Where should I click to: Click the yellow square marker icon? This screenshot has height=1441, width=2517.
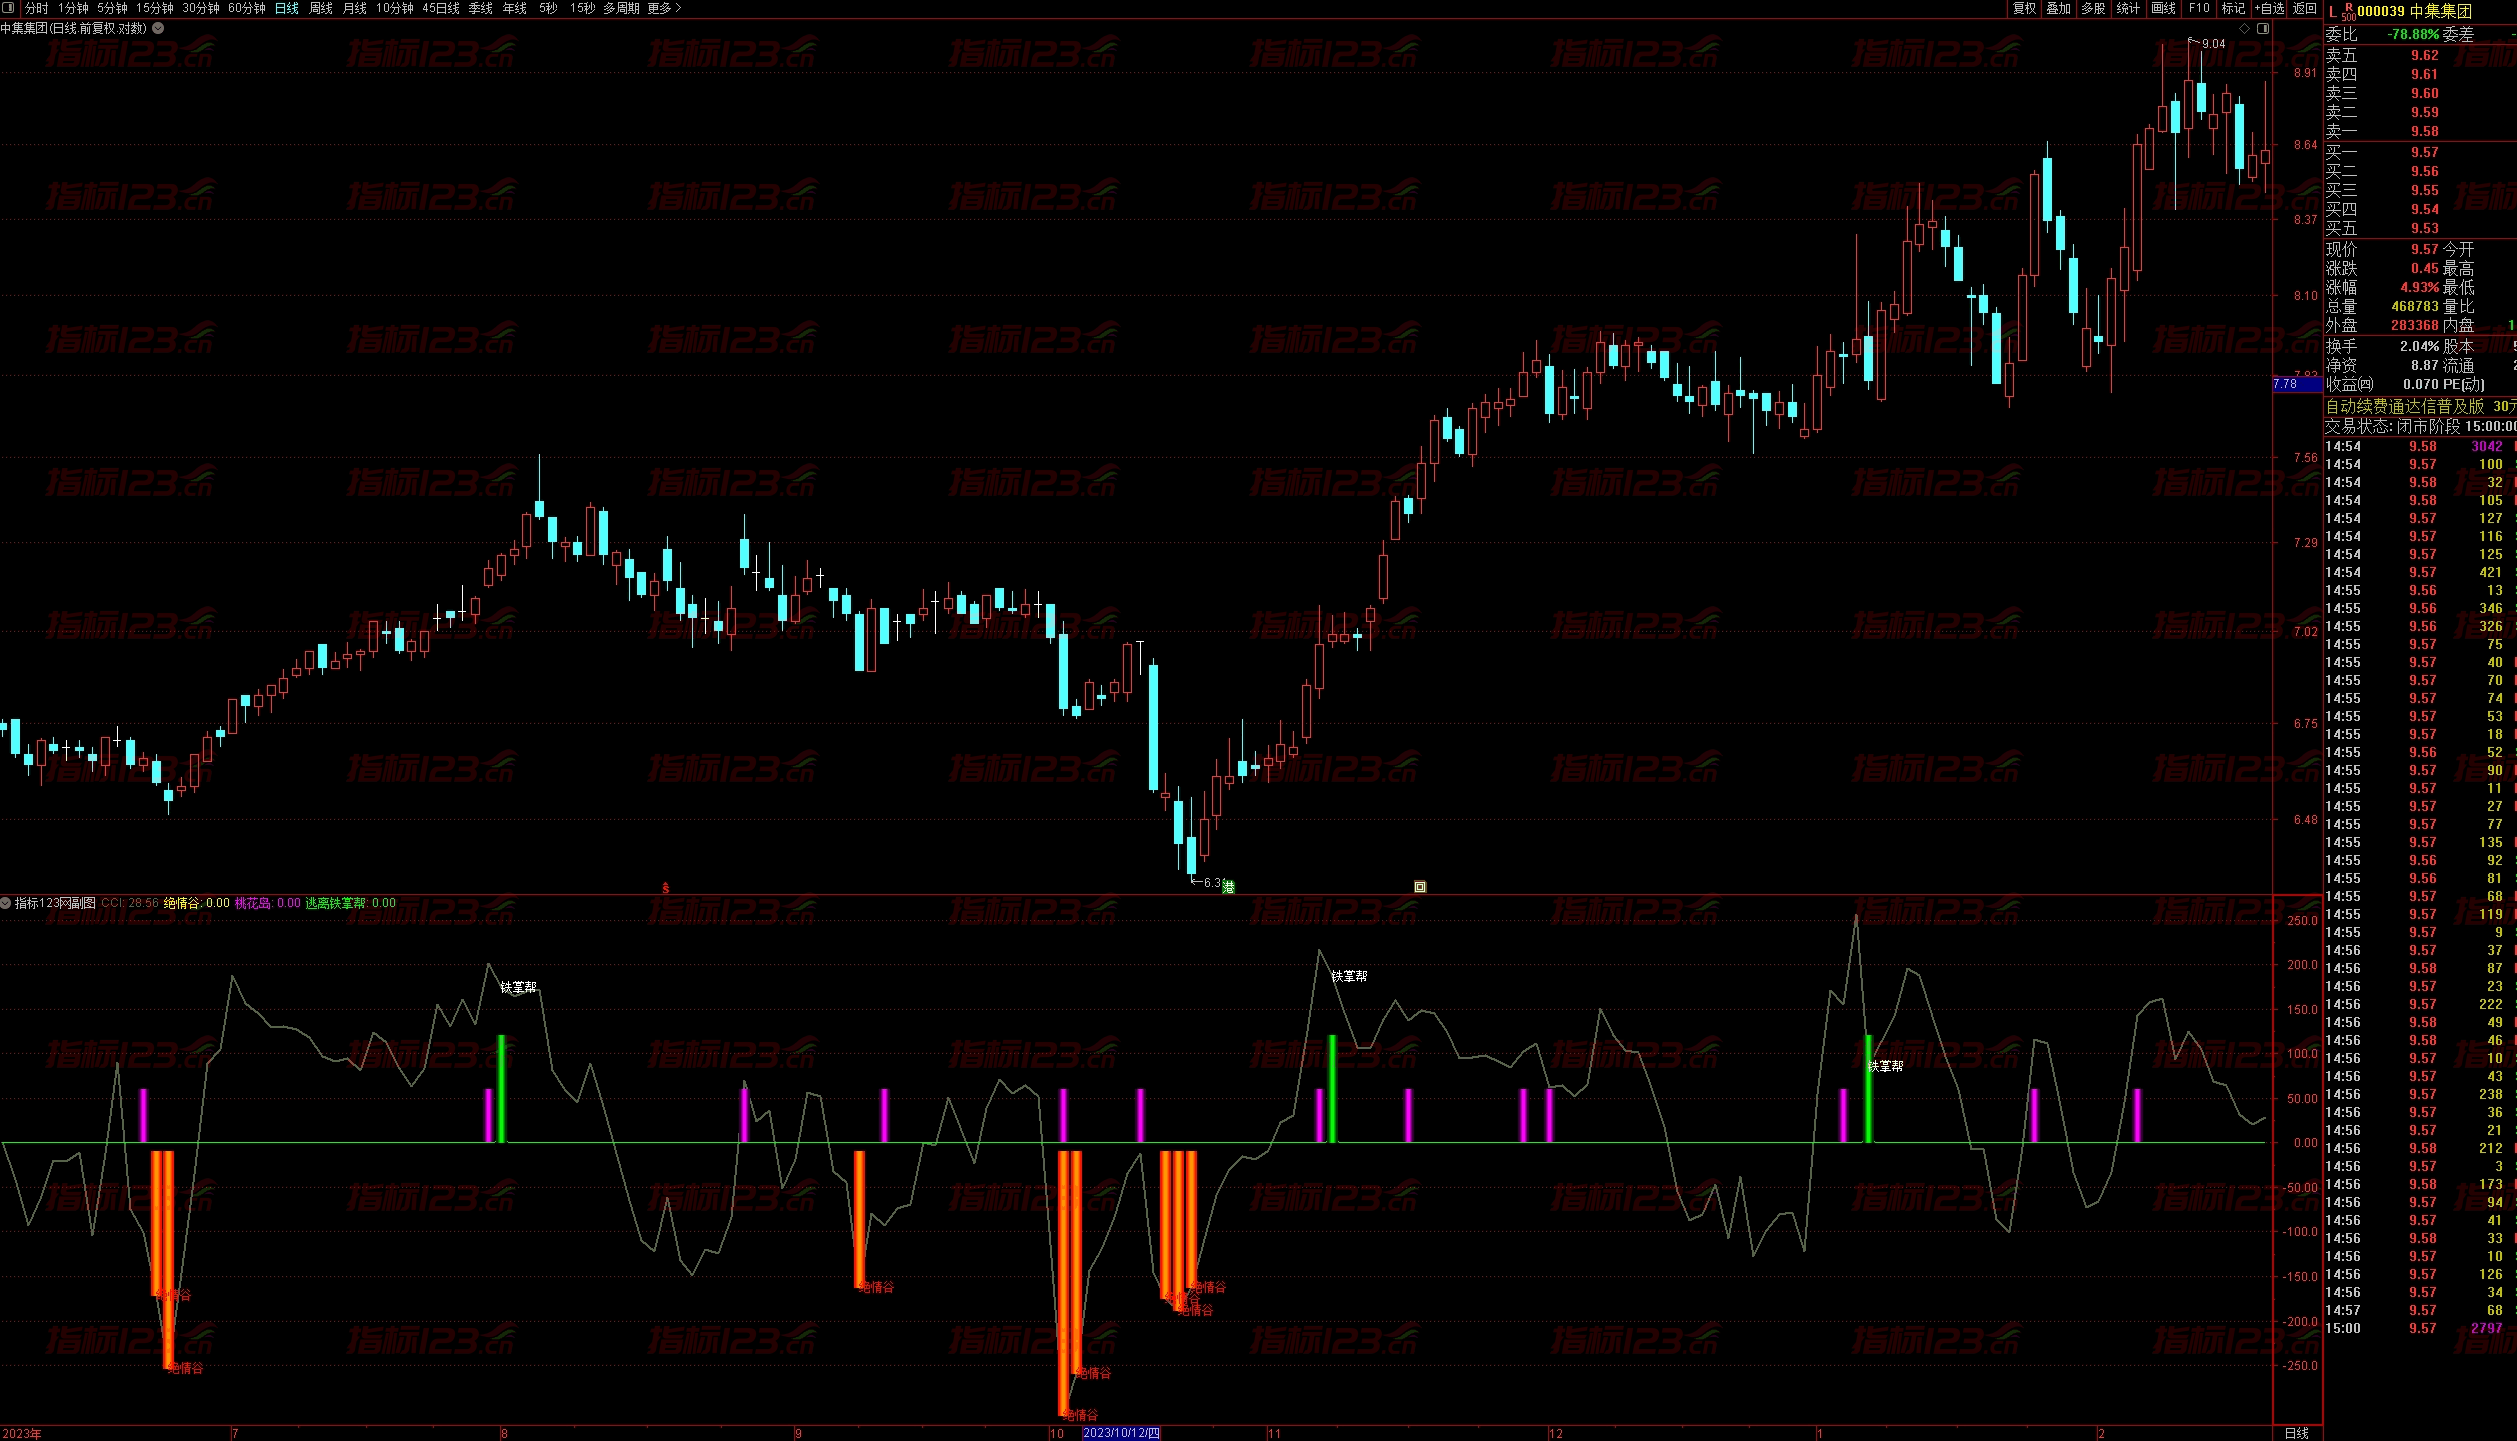[1419, 886]
